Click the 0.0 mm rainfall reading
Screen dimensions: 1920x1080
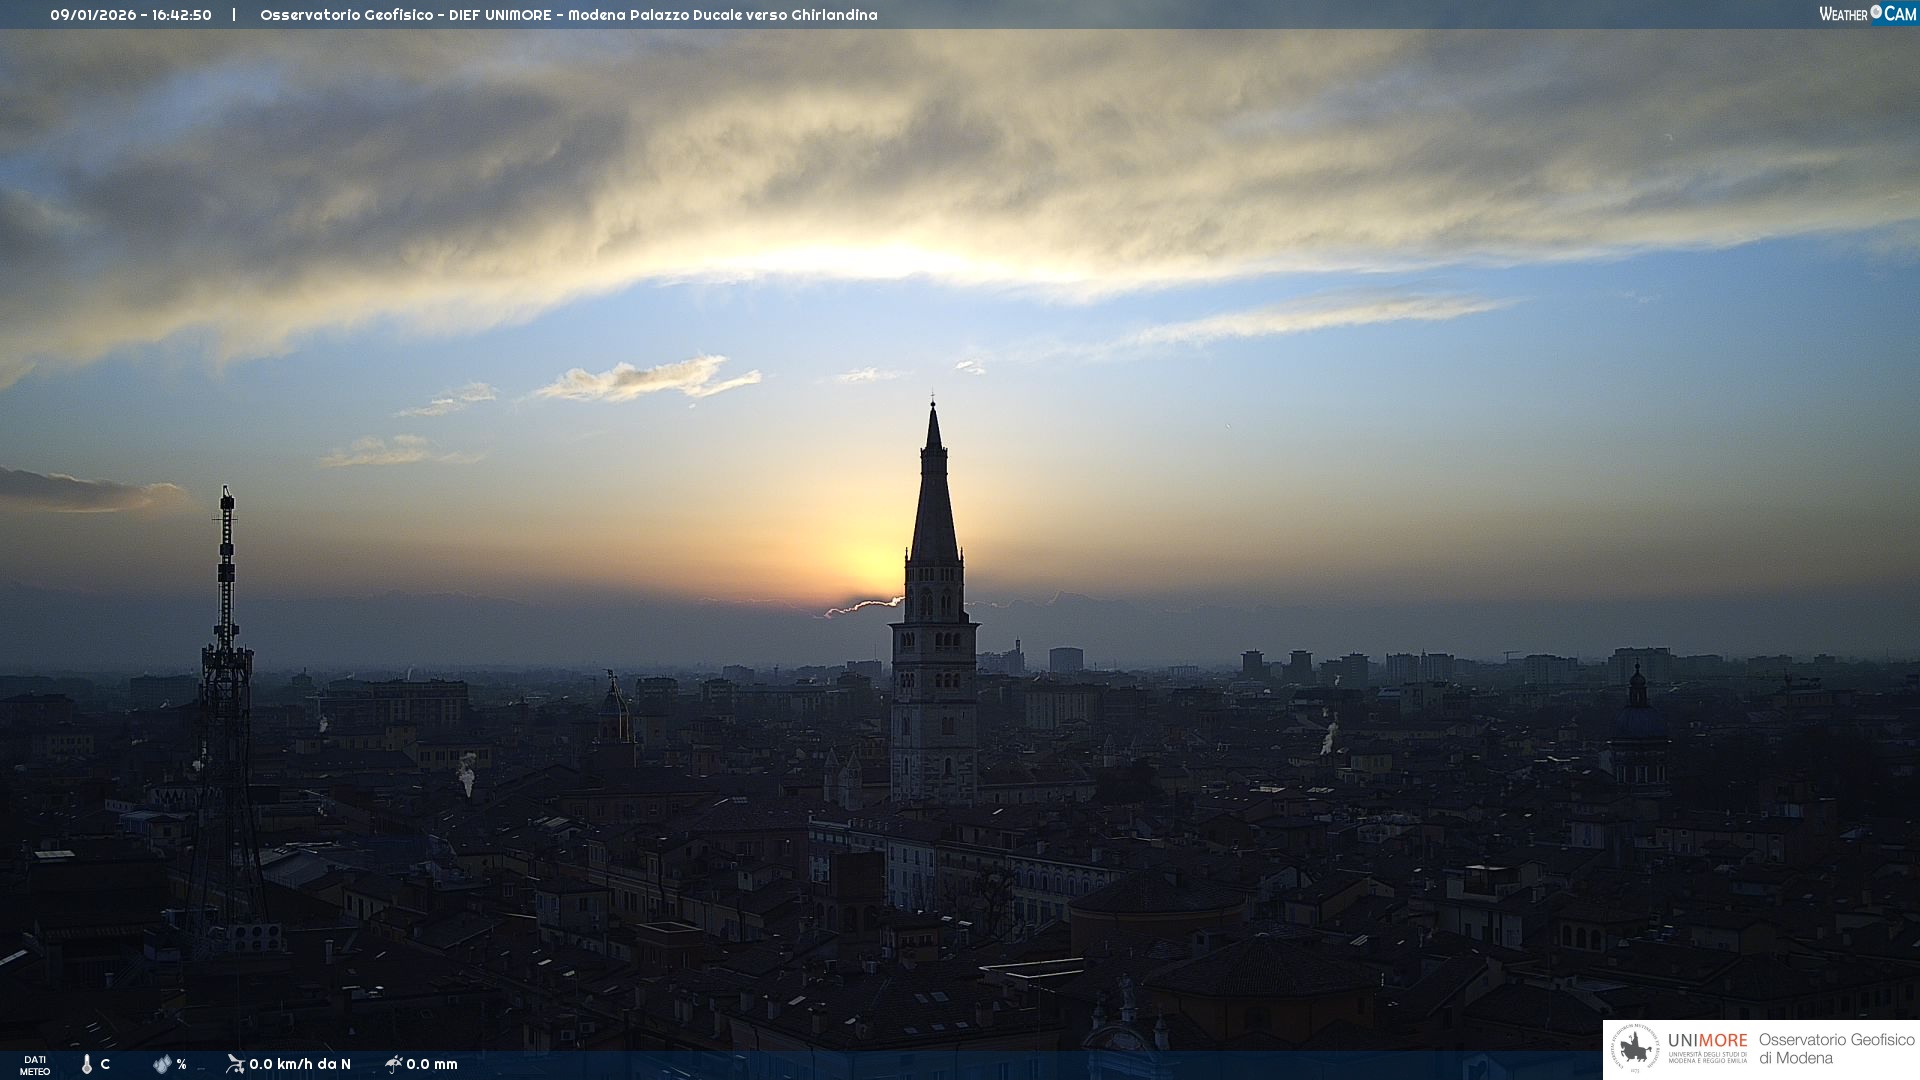point(432,1064)
